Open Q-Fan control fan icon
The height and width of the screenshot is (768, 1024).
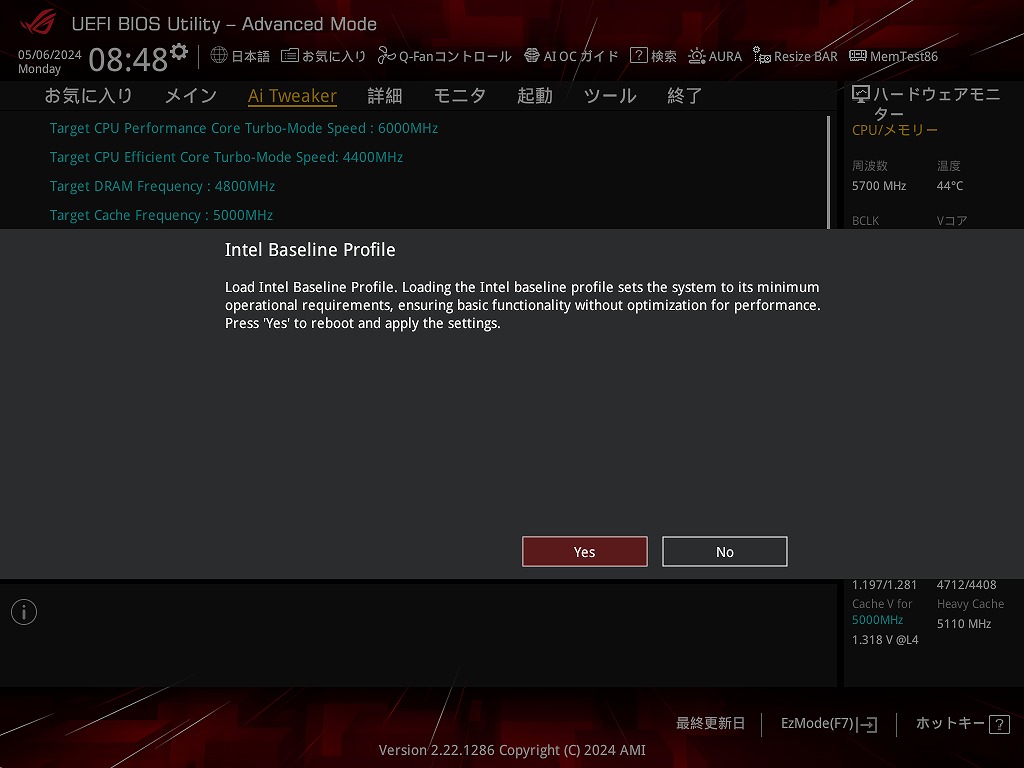(x=387, y=56)
